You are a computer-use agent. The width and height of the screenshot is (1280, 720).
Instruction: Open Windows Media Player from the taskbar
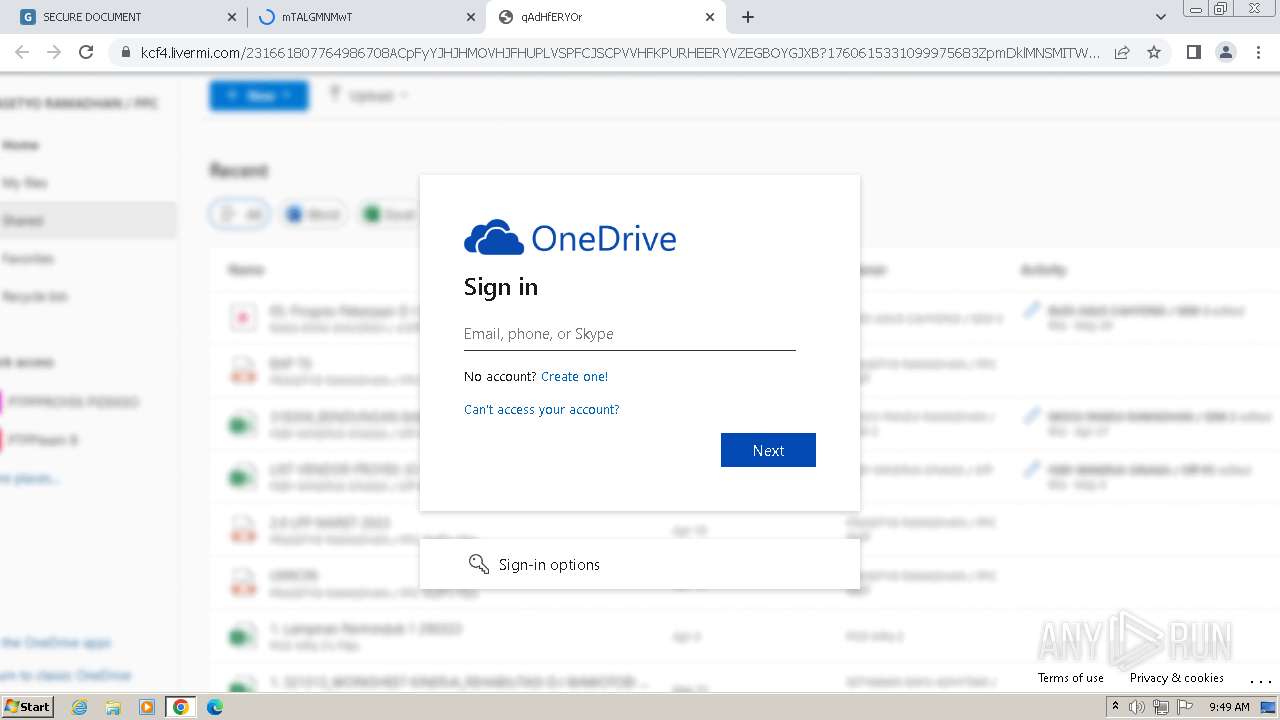[147, 707]
